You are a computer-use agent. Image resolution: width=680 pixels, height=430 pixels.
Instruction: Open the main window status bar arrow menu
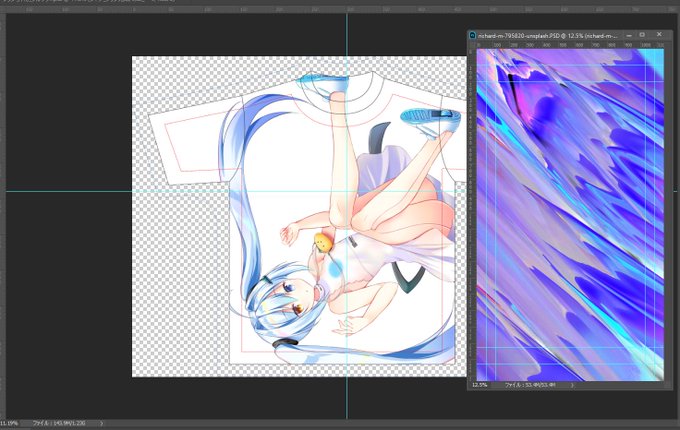coord(101,423)
